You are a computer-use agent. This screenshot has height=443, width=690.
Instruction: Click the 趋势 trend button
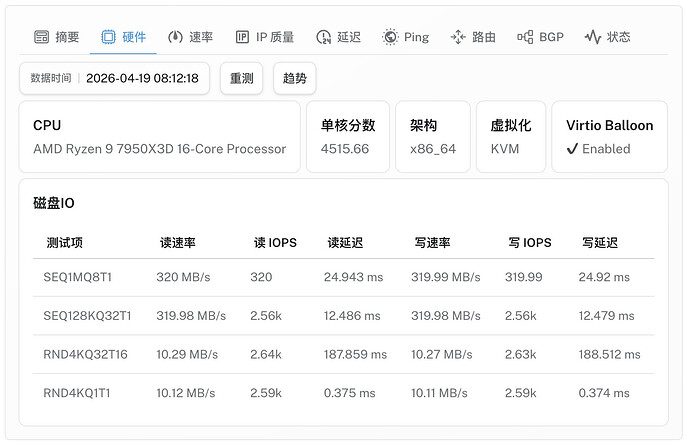click(294, 78)
